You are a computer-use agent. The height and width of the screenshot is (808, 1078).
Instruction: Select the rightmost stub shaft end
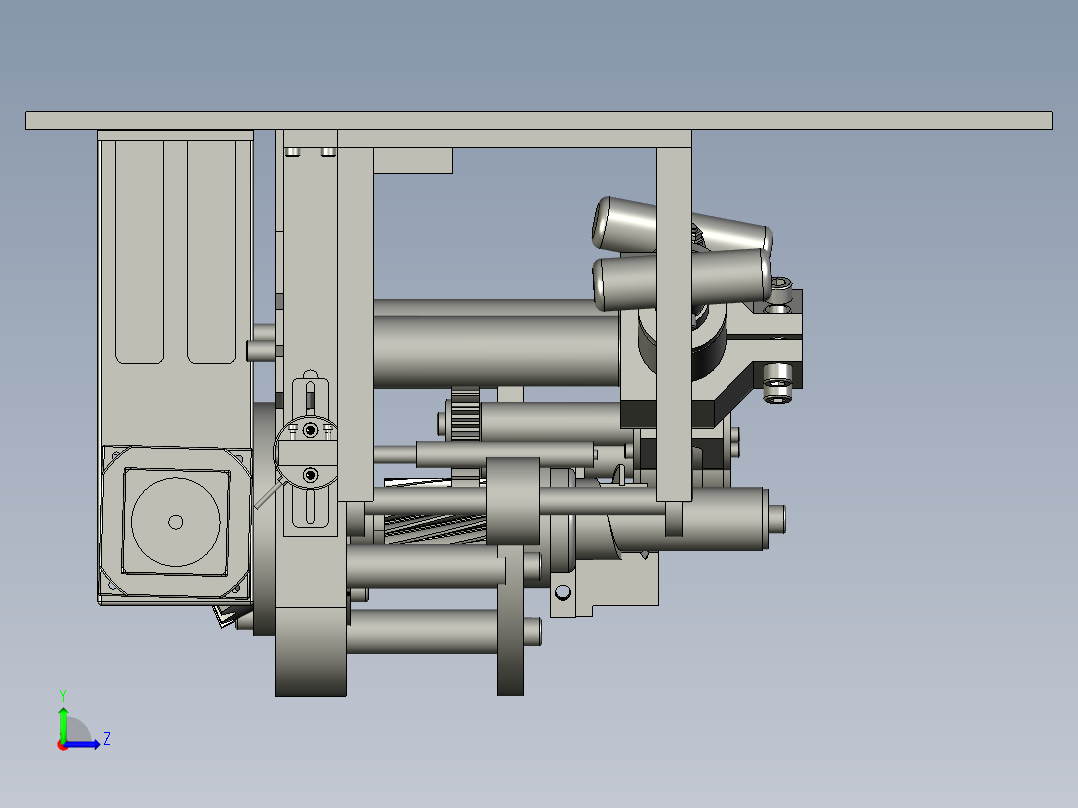point(777,519)
